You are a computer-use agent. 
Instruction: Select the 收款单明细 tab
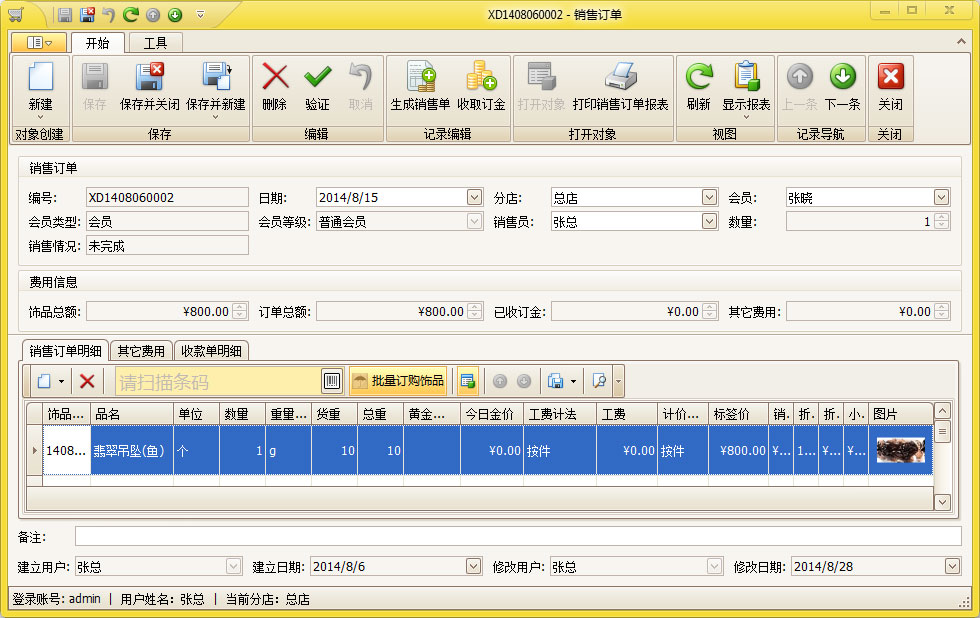coord(211,351)
